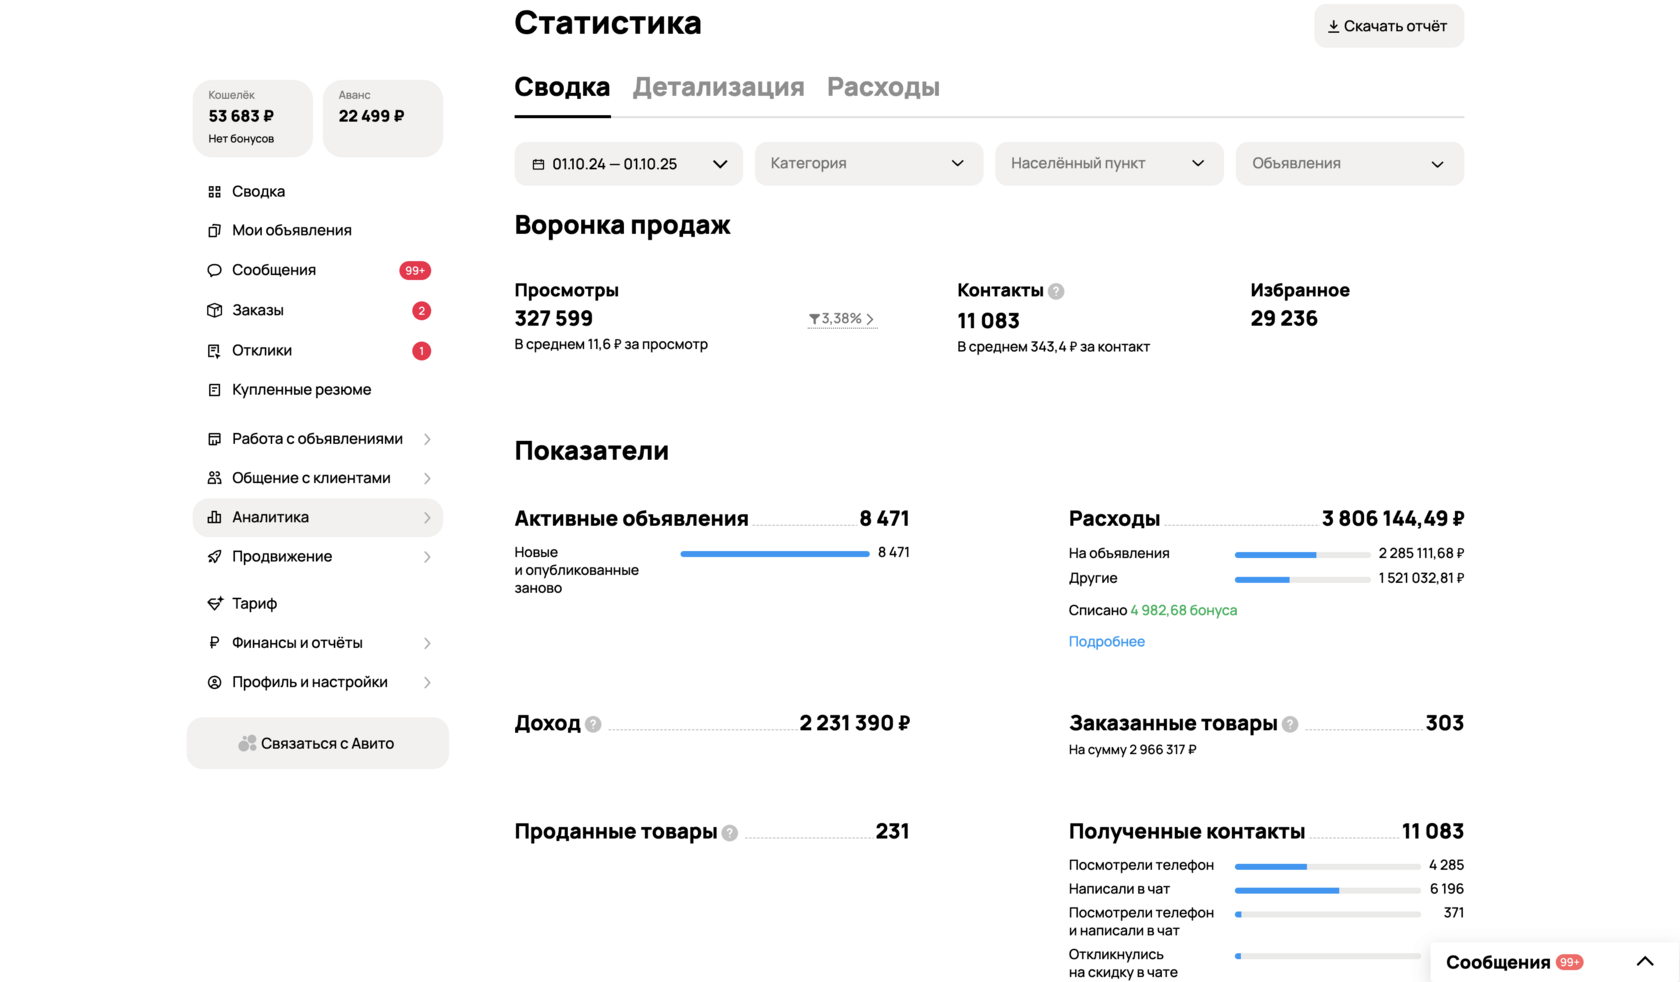Click the red badge 1 next to Отклики

pyautogui.click(x=422, y=351)
